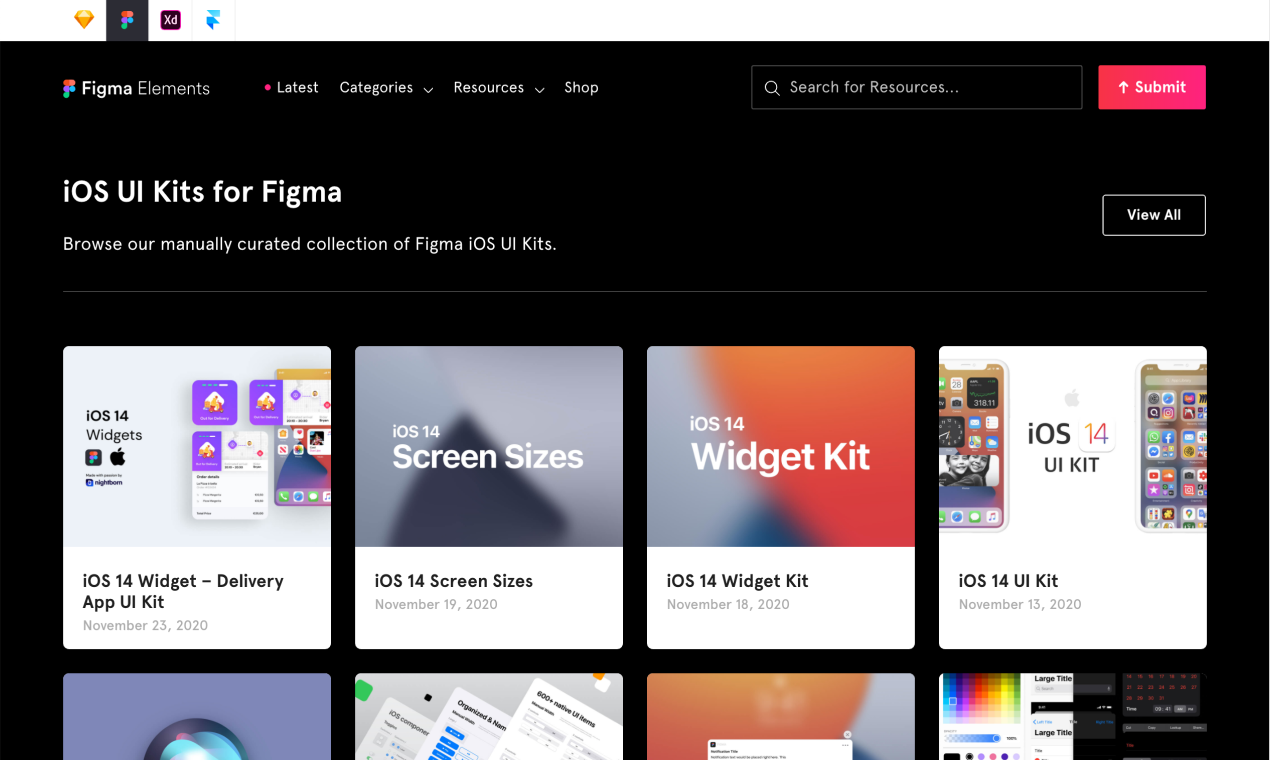Expand the Categories dropdown
This screenshot has height=760, width=1270.
(x=376, y=88)
